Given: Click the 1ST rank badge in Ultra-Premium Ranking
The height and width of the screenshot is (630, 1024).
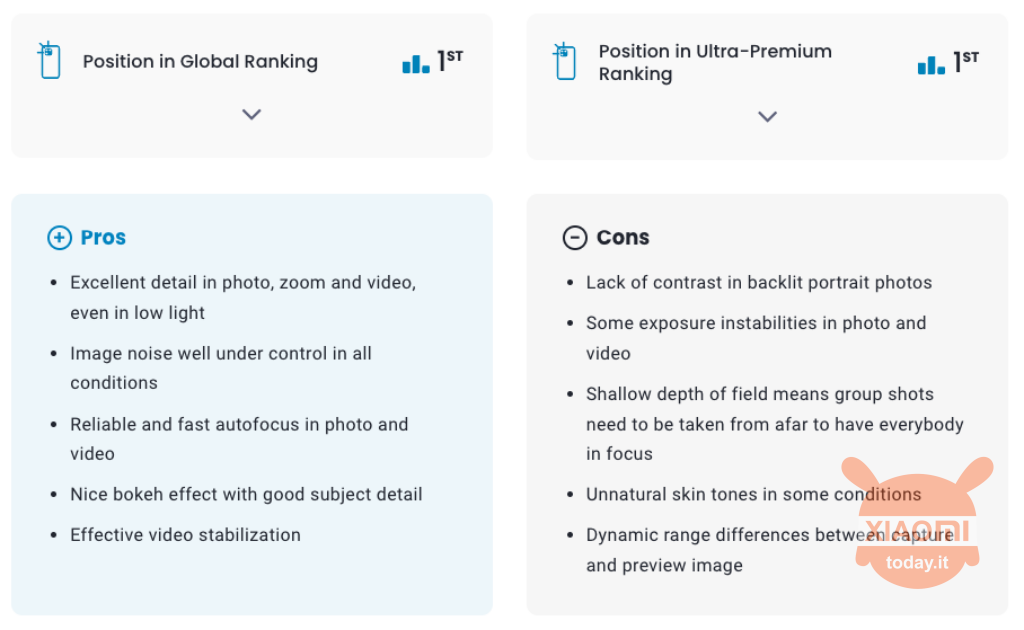Looking at the screenshot, I should (x=966, y=61).
